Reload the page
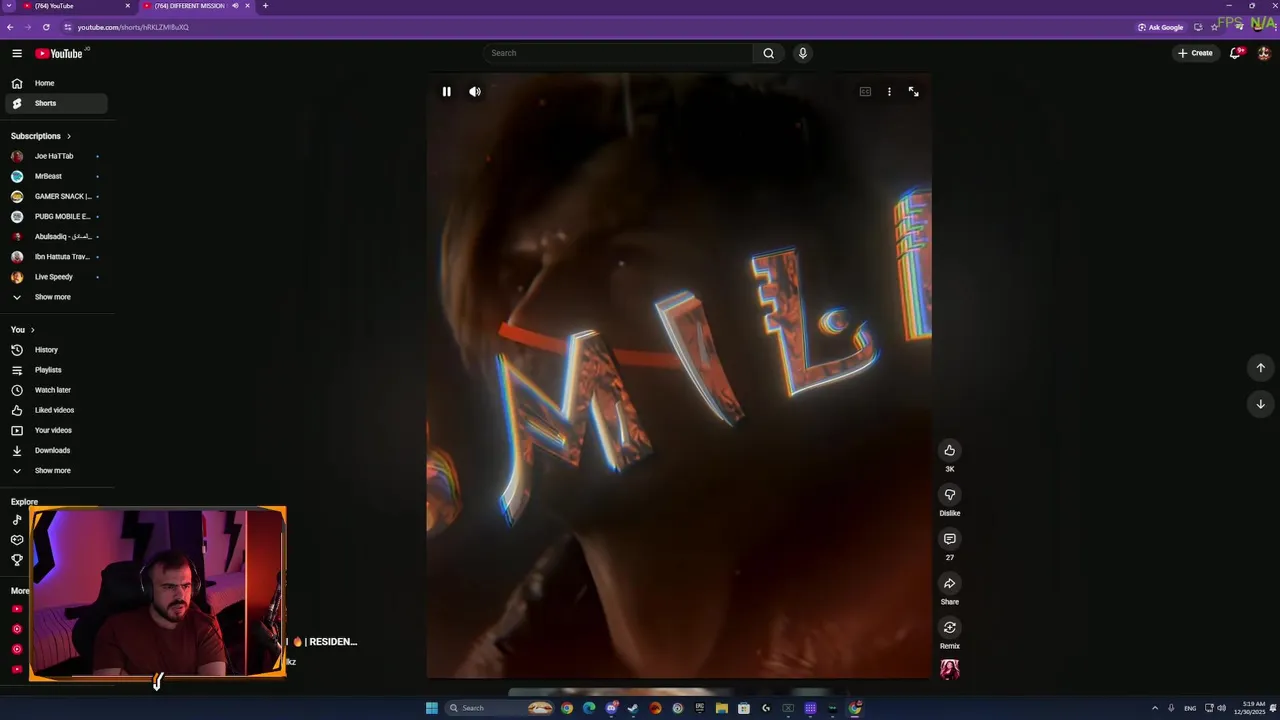 [46, 27]
